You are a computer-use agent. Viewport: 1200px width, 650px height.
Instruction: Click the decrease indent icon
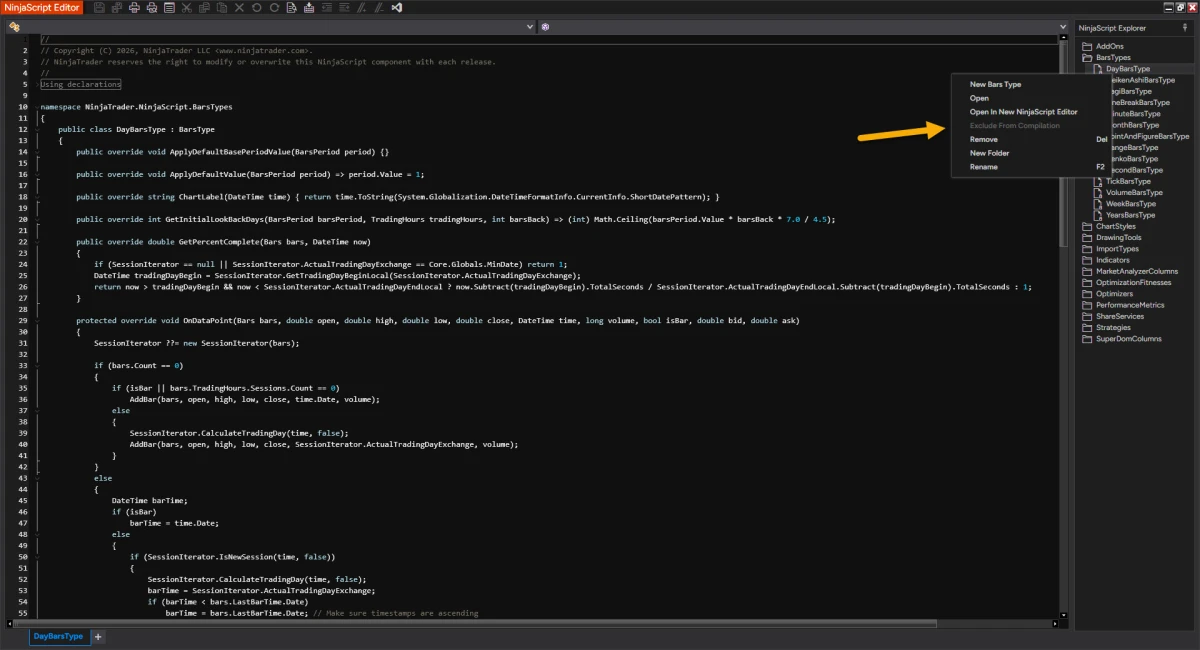327,7
